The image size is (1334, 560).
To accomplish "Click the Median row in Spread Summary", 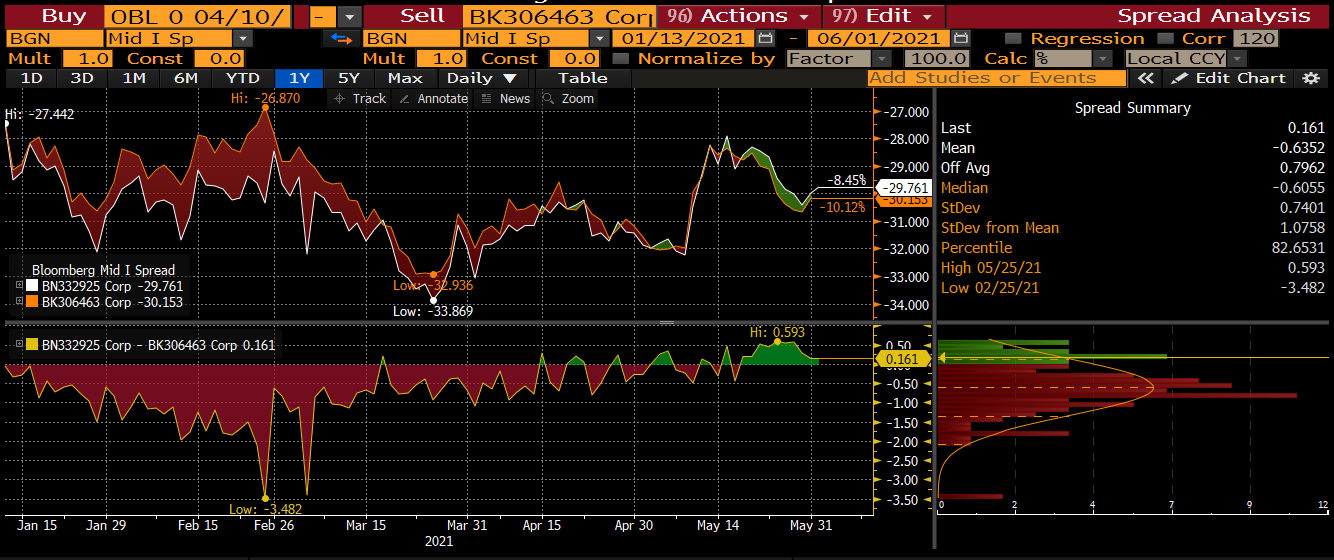I will [x=1133, y=187].
